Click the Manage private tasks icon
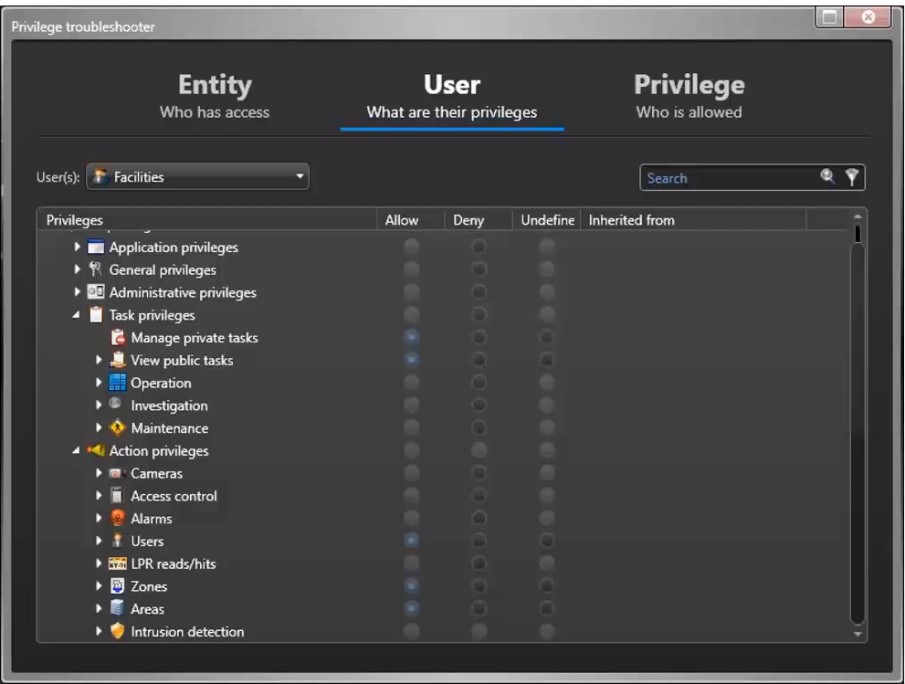This screenshot has height=684, width=905. tap(117, 338)
